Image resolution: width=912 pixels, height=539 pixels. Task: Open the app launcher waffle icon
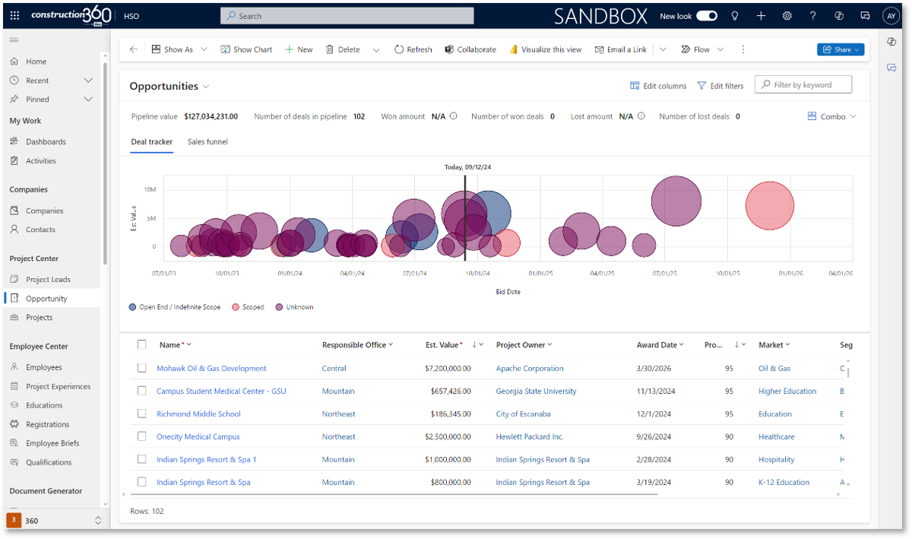pos(15,16)
